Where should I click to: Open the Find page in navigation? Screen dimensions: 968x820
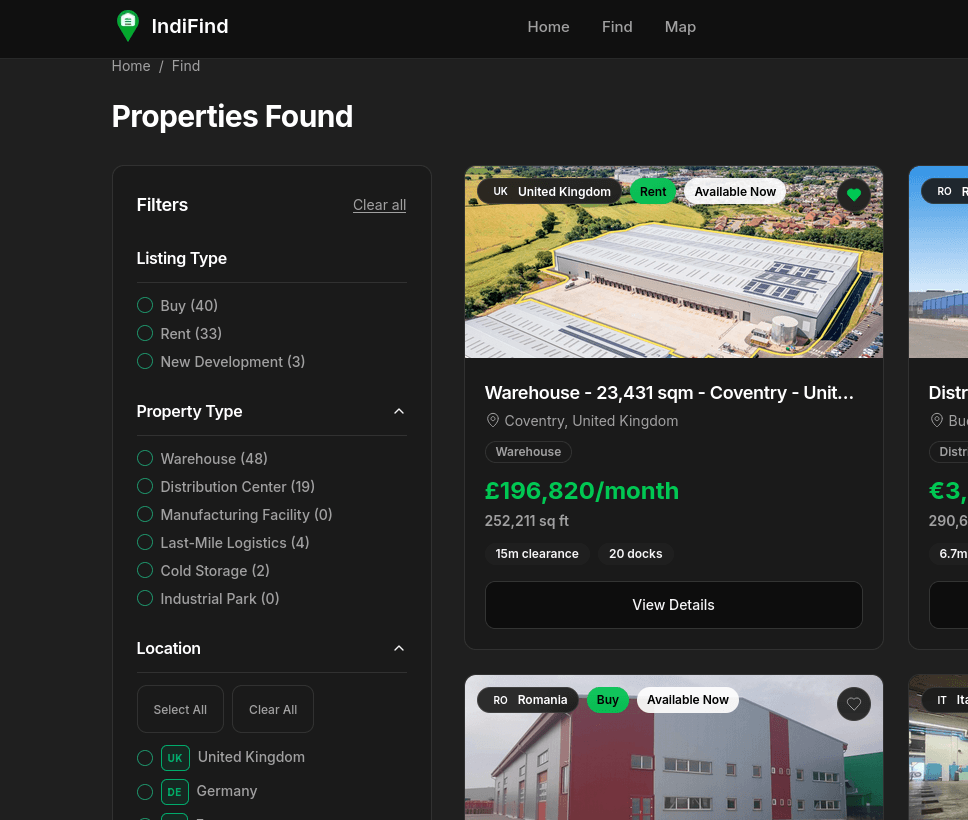tap(617, 27)
